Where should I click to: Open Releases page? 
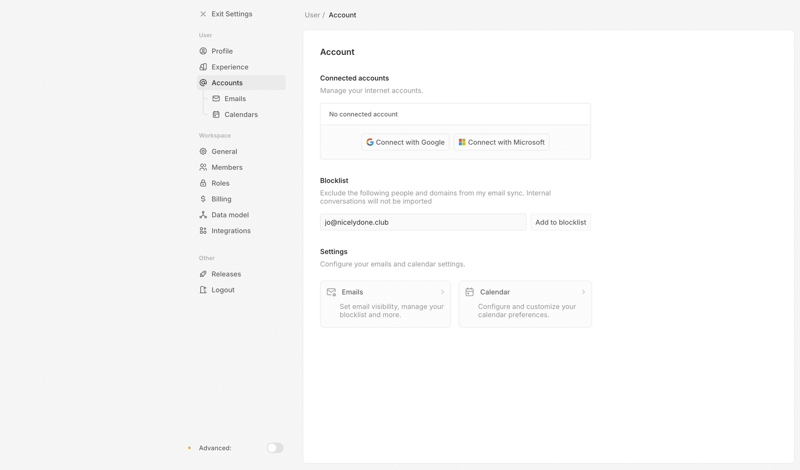click(x=241, y=274)
